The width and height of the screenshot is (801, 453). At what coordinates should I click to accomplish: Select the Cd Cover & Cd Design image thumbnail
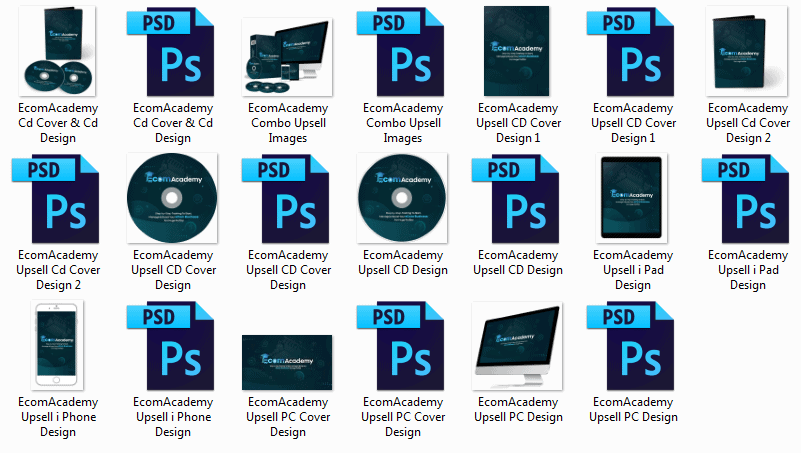[x=58, y=51]
